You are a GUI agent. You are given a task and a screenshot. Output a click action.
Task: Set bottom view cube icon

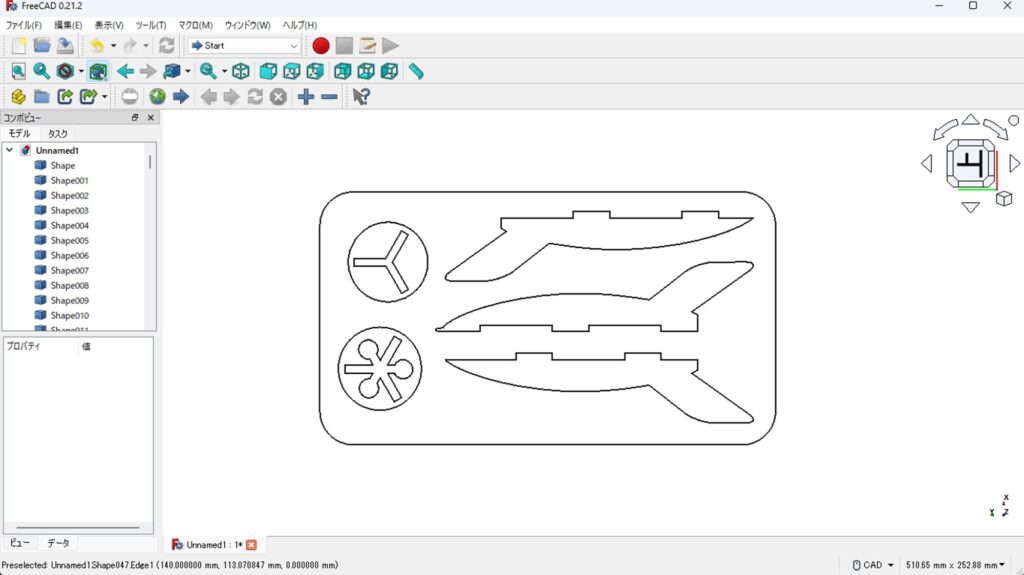click(x=366, y=71)
